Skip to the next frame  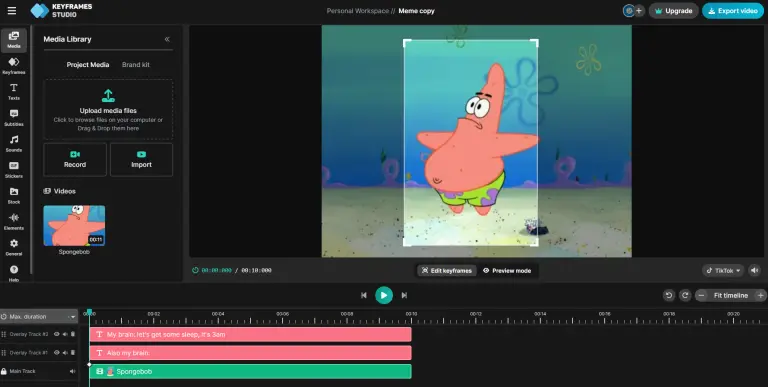(x=404, y=295)
